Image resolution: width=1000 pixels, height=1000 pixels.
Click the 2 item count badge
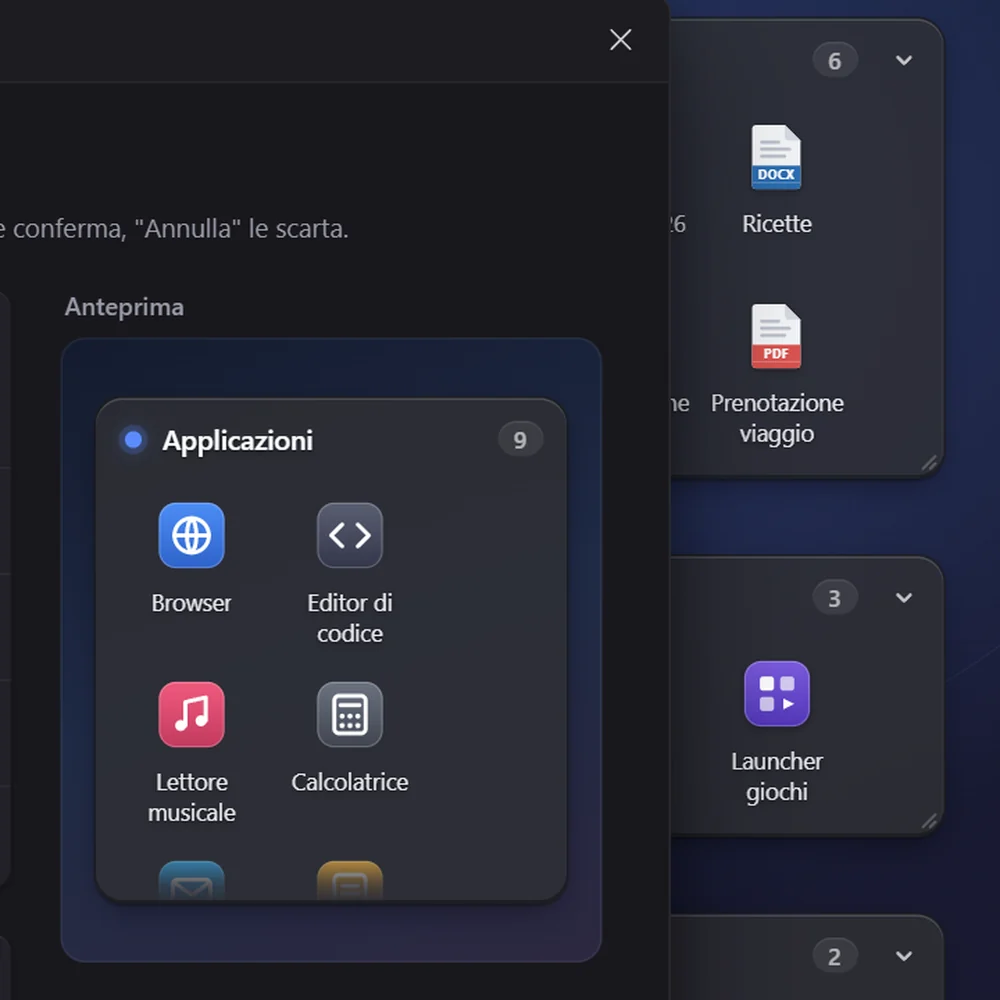(x=835, y=957)
